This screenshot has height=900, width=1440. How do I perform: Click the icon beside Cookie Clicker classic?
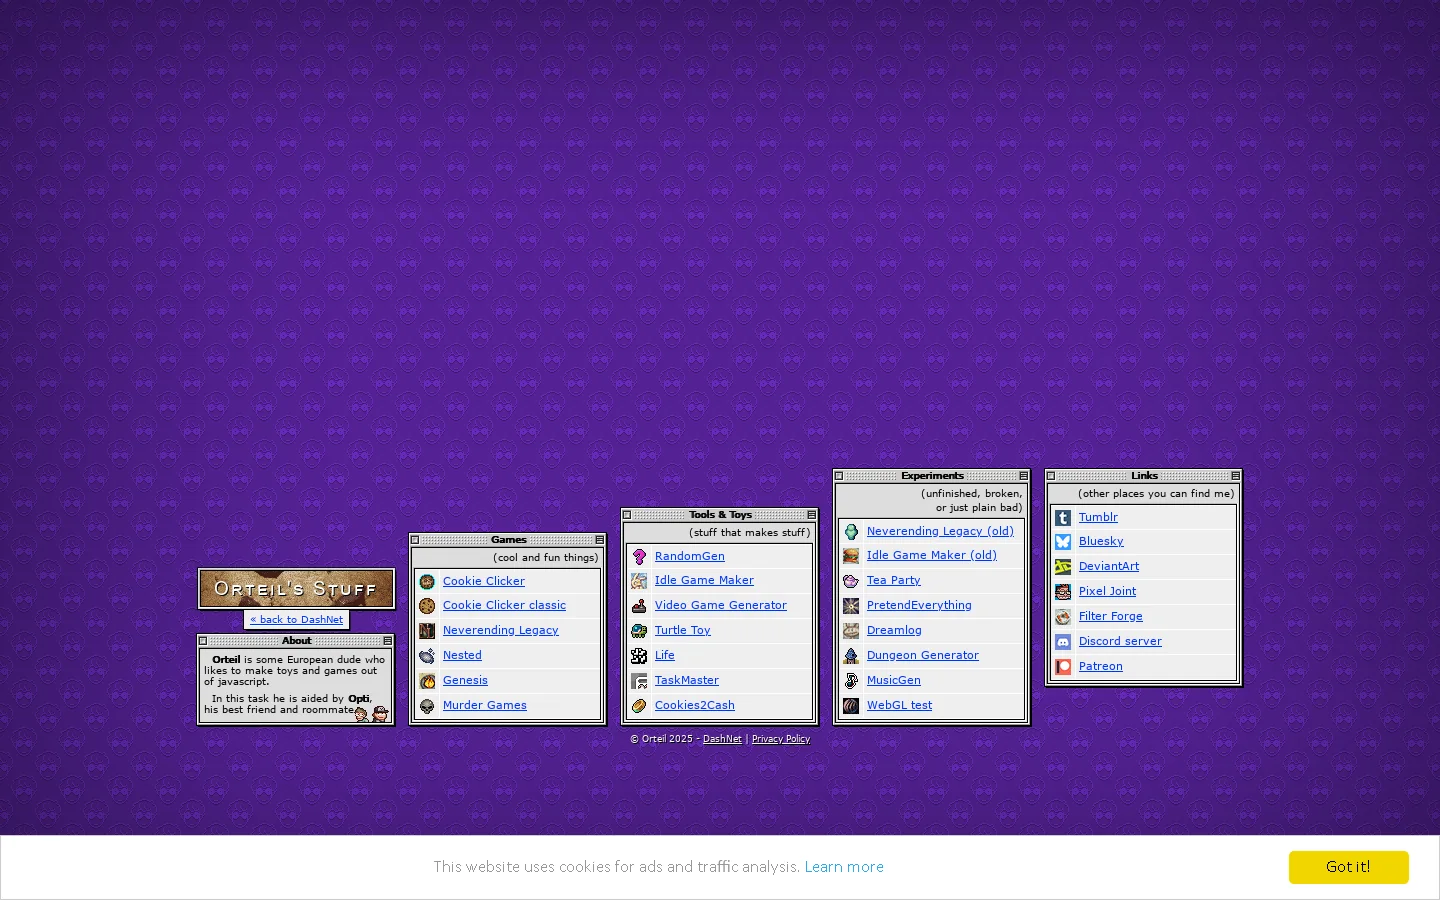click(x=427, y=606)
